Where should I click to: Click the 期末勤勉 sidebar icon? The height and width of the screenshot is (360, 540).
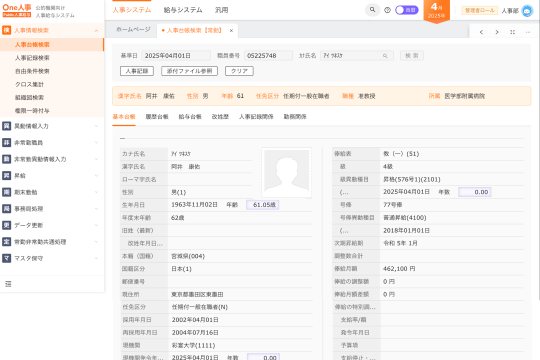pos(7,192)
